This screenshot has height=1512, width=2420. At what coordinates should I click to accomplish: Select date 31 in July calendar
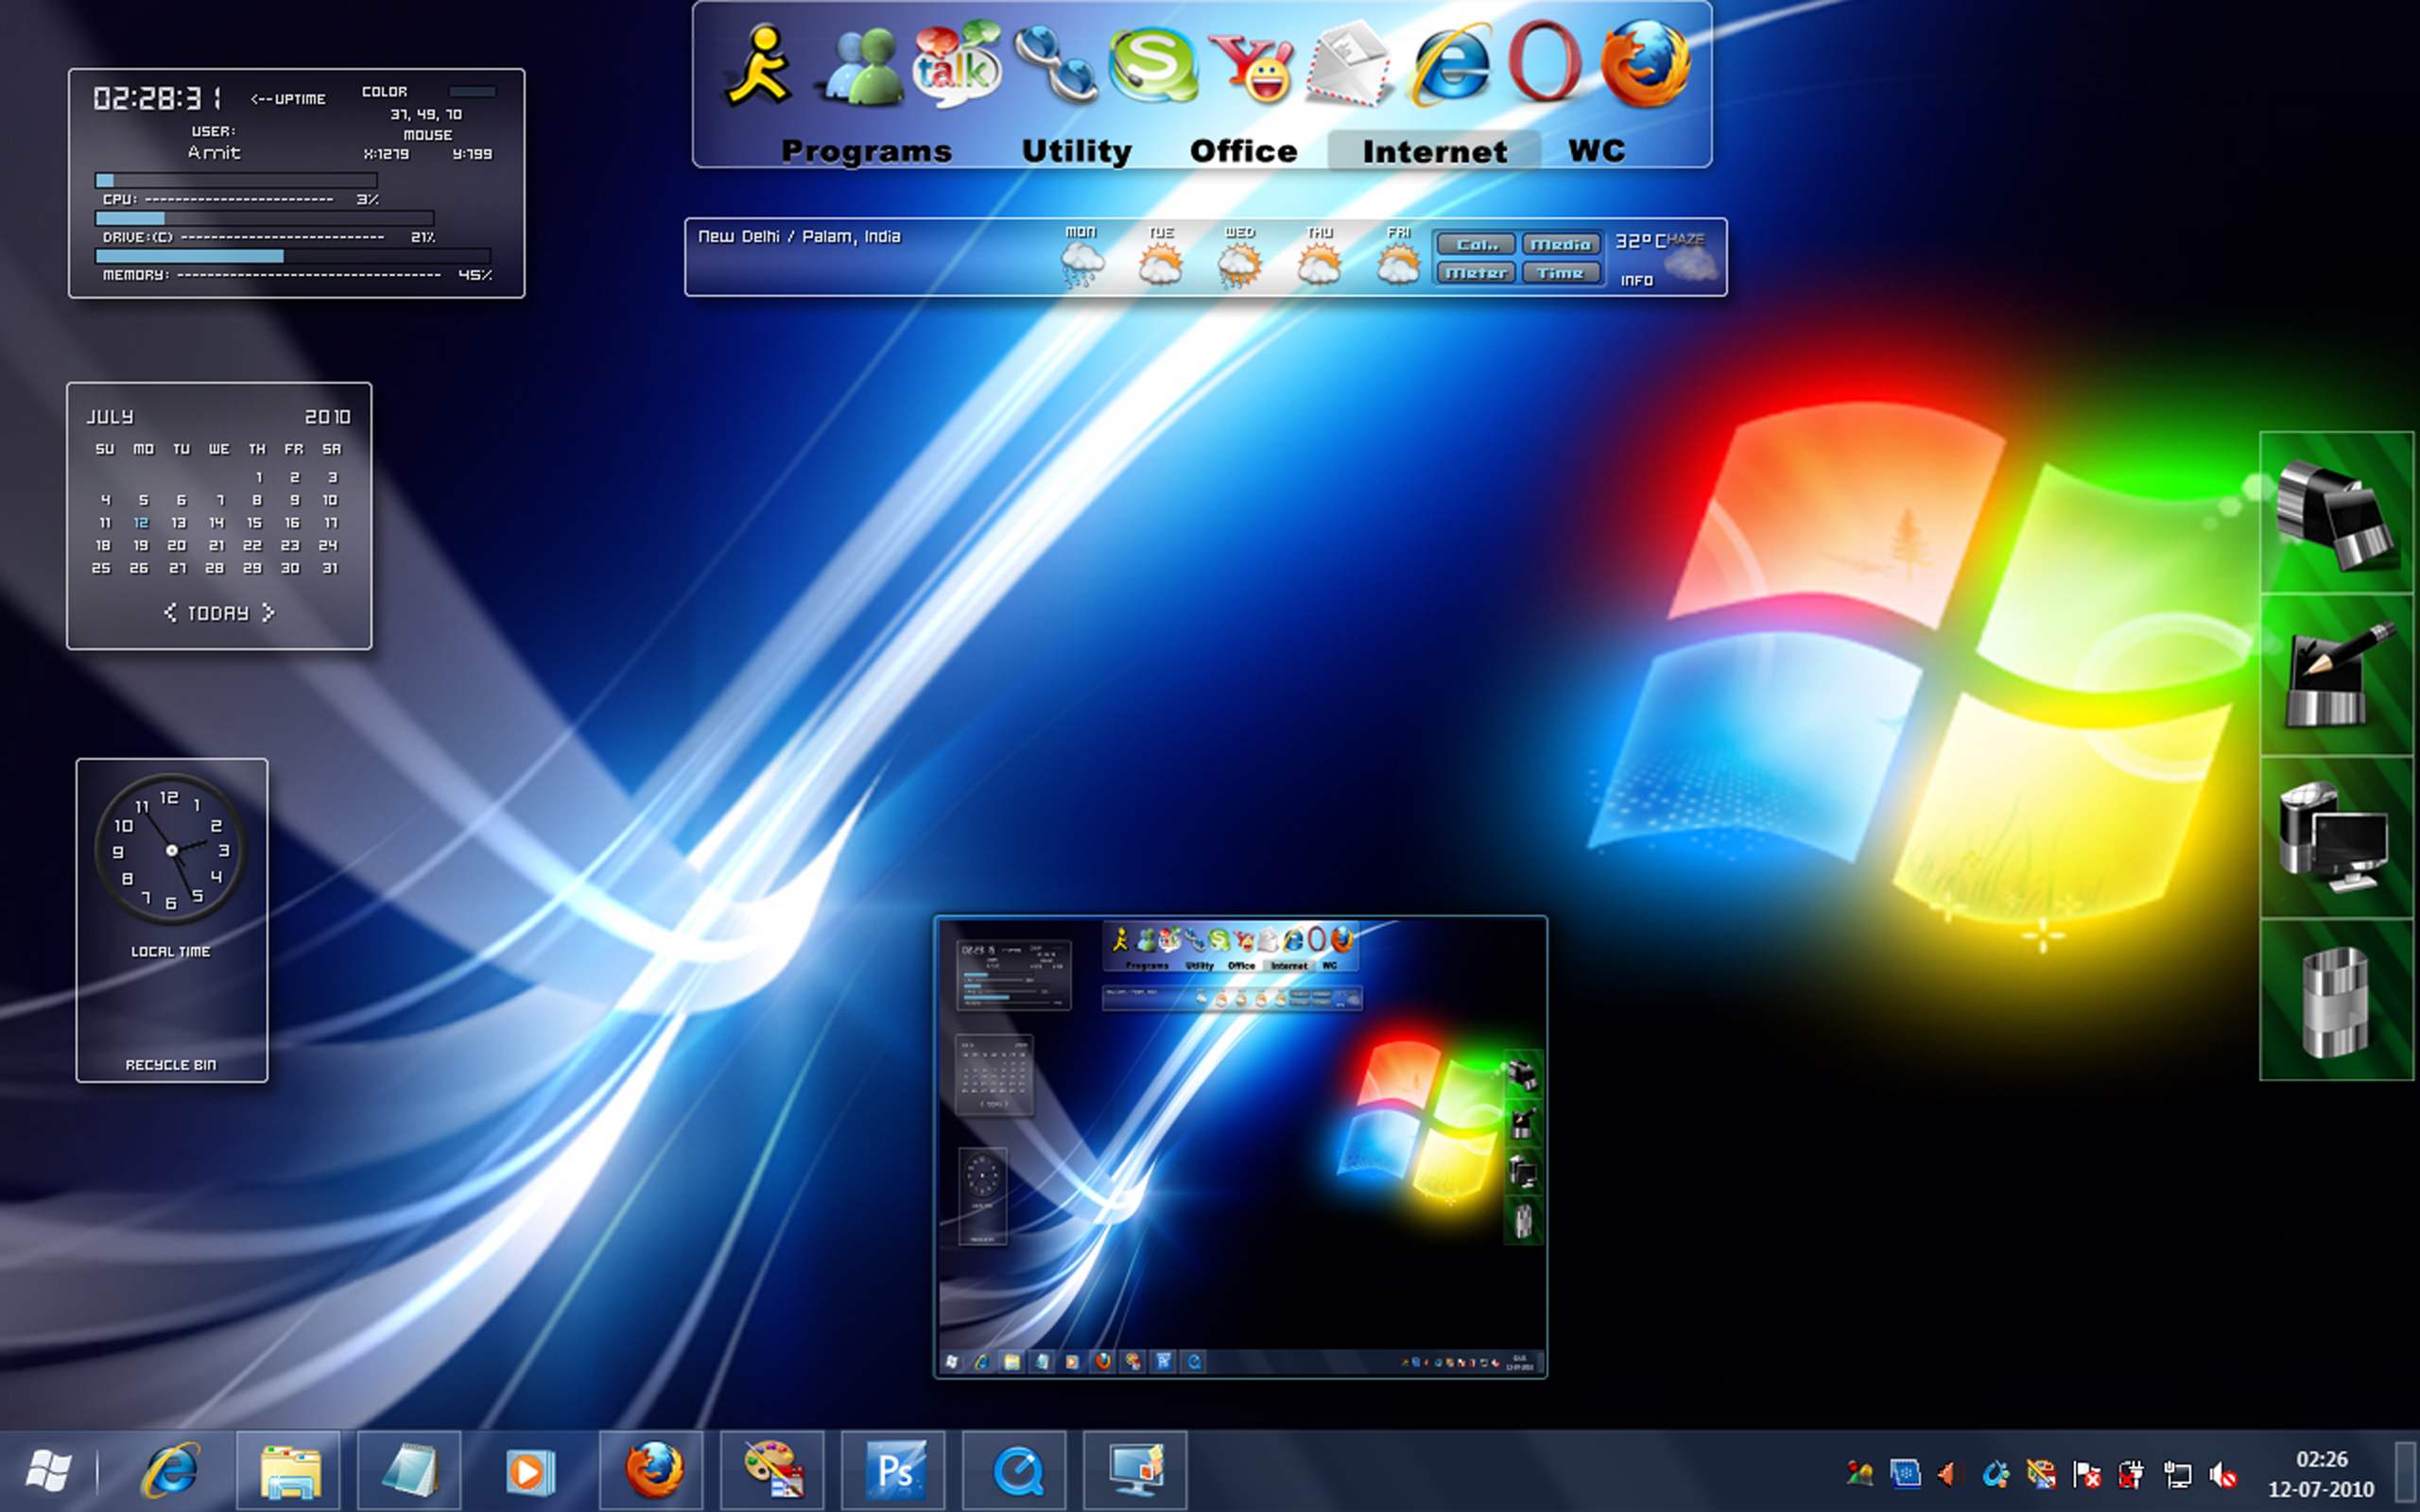(x=330, y=568)
